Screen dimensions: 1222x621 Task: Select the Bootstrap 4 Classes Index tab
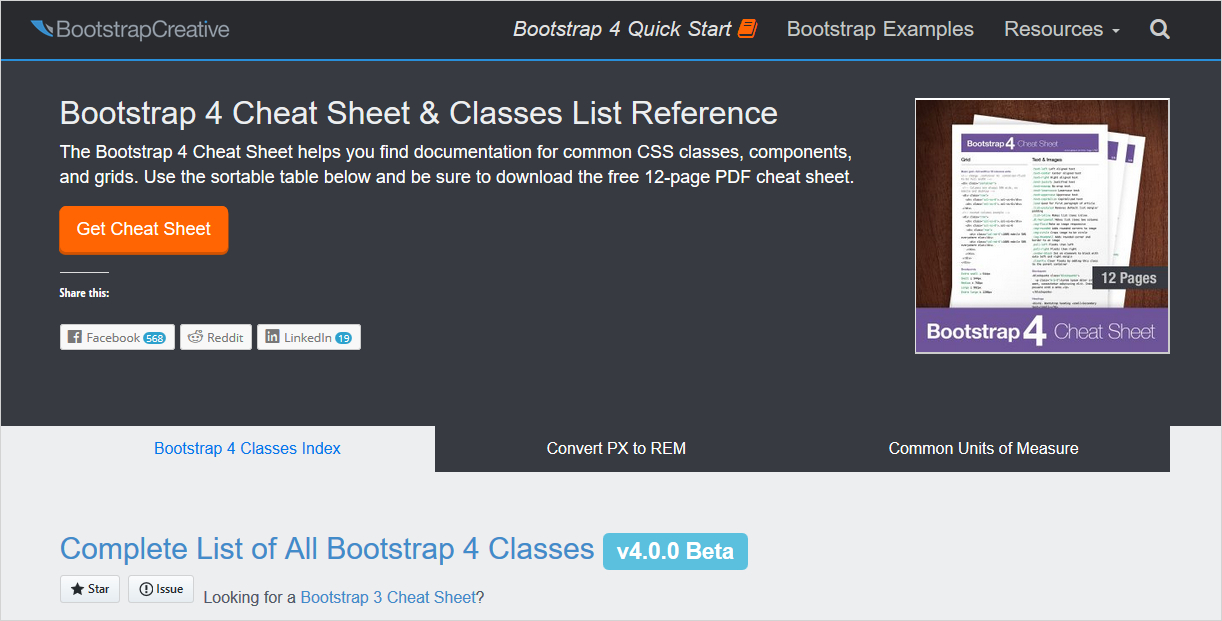(247, 448)
